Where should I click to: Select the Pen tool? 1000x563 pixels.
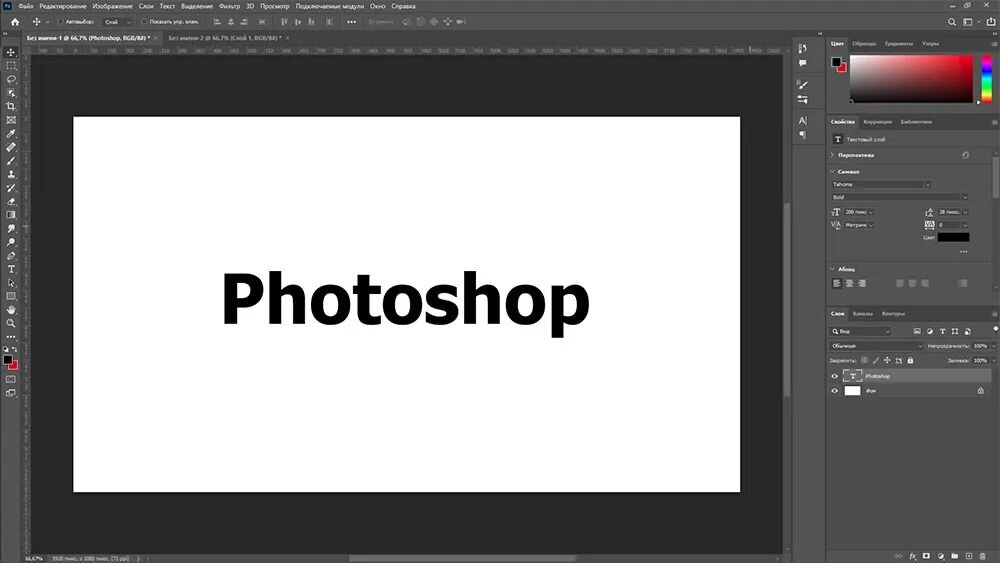tap(11, 256)
